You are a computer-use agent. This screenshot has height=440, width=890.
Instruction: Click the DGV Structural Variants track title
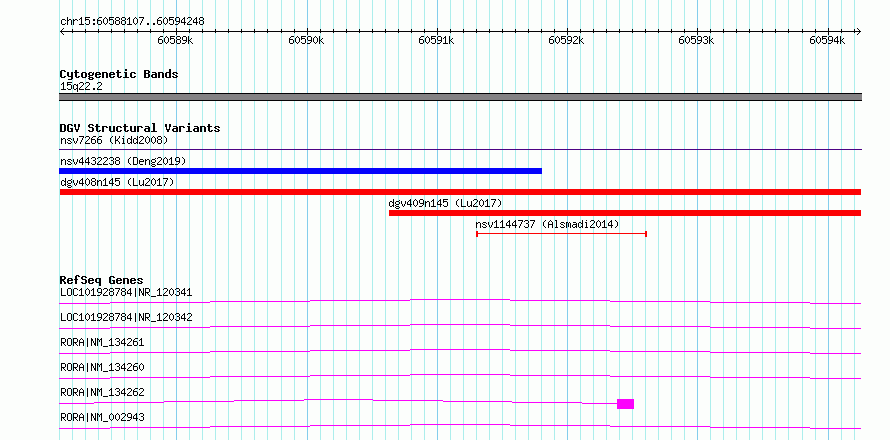click(140, 128)
